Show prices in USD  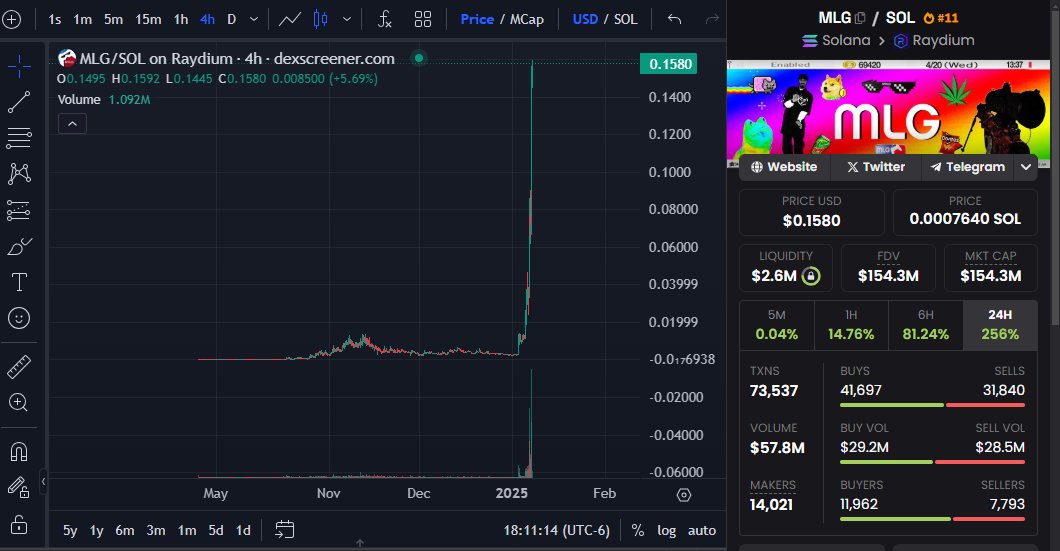tap(585, 20)
